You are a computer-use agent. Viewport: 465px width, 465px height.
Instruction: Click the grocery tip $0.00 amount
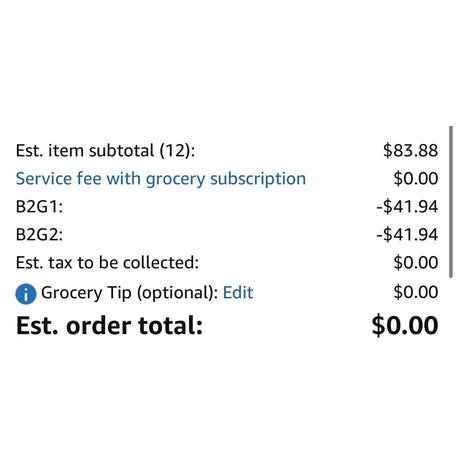(416, 292)
